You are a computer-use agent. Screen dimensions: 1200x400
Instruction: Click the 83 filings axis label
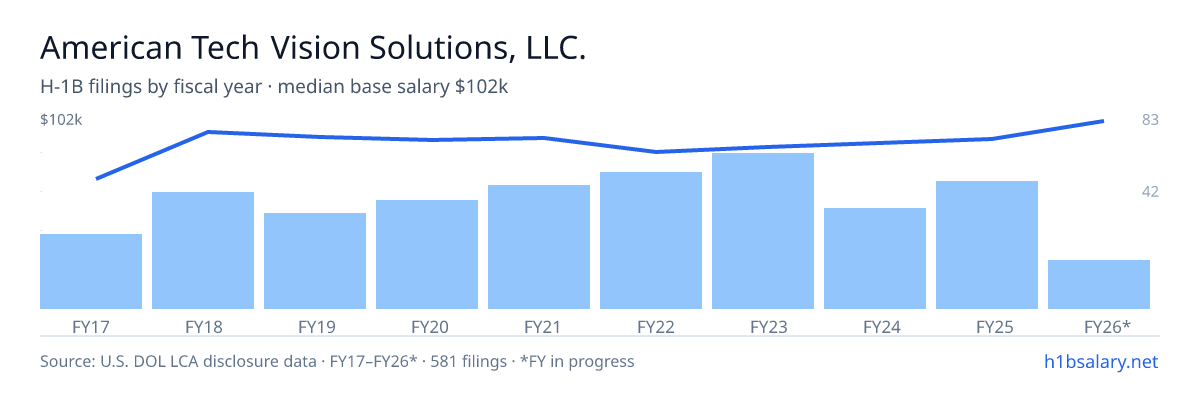pyautogui.click(x=1150, y=120)
